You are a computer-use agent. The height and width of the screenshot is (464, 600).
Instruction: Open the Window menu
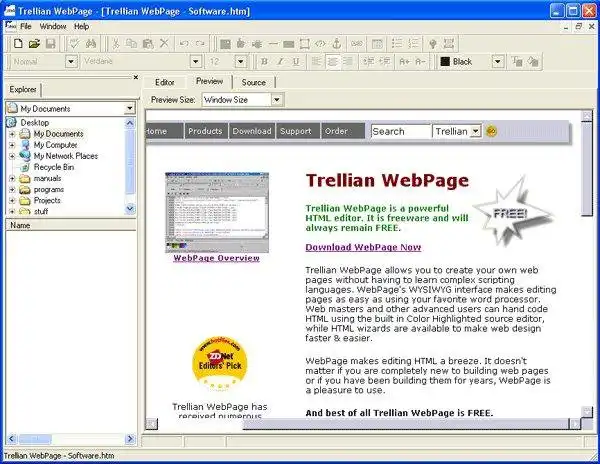click(53, 26)
